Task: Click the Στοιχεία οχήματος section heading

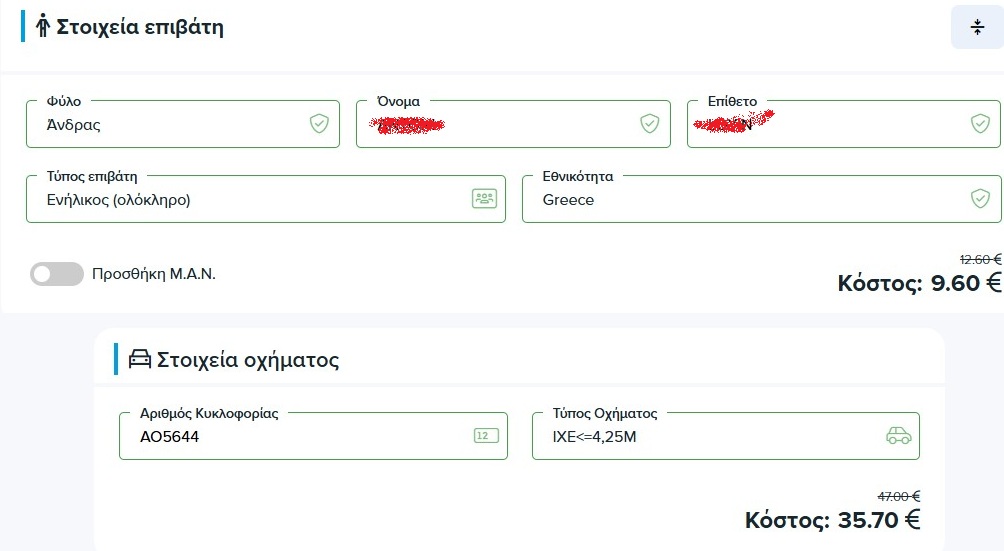Action: click(248, 360)
